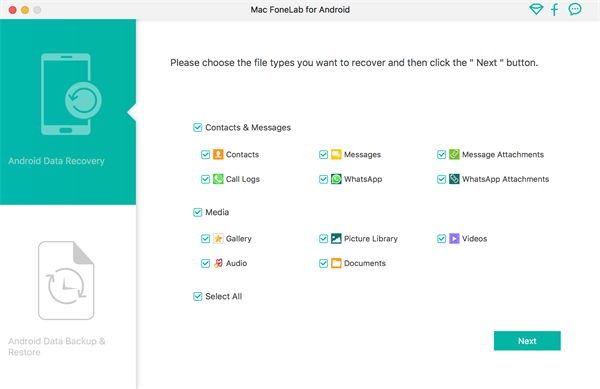Open the Facebook icon in title bar
The image size is (600, 389).
tap(554, 9)
